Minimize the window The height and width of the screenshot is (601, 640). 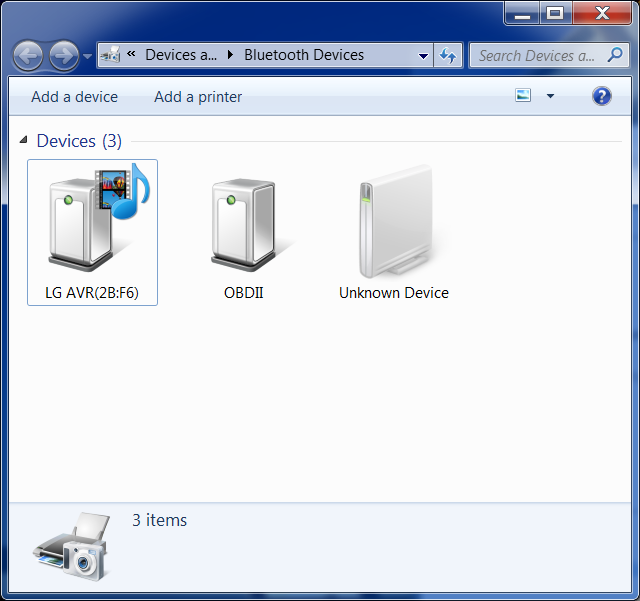point(522,13)
